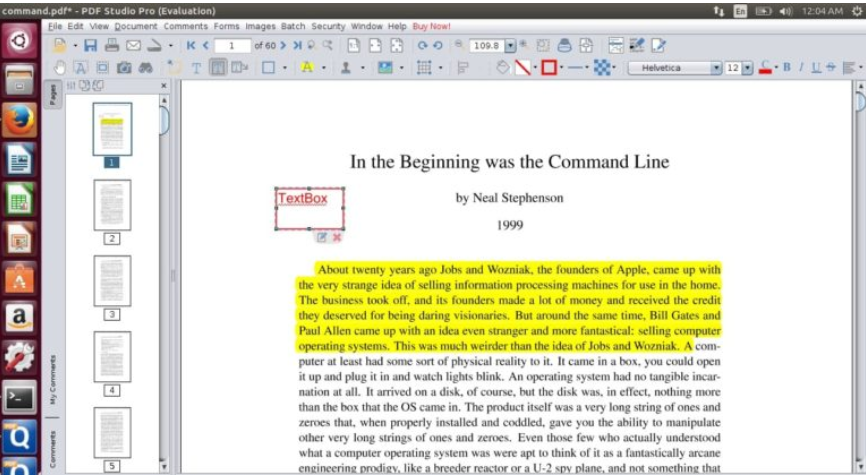Select the square shape annotation tool
Screen dimensions: 866x476
pyautogui.click(x=268, y=68)
